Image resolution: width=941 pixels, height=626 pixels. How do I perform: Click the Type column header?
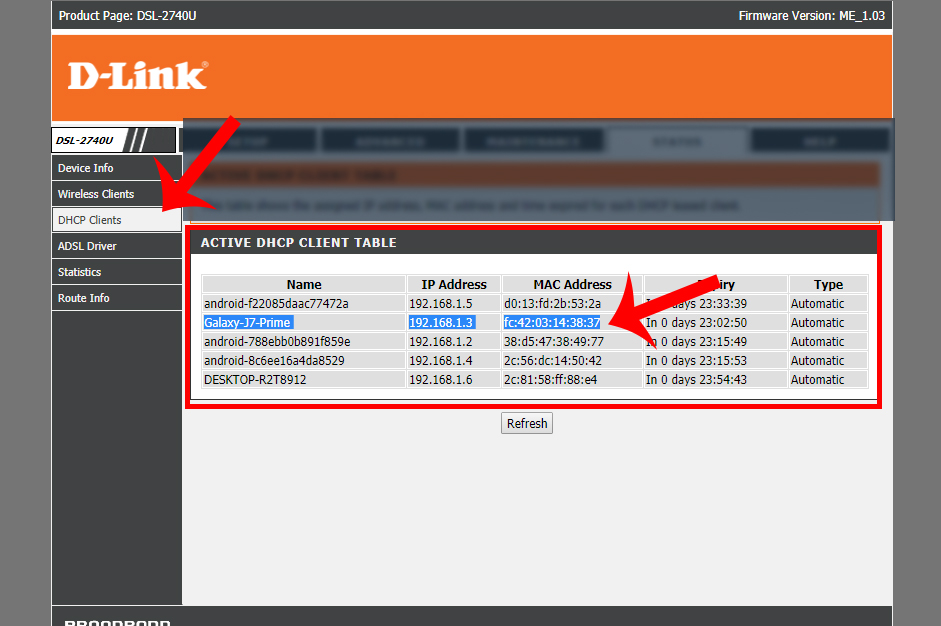pos(828,284)
